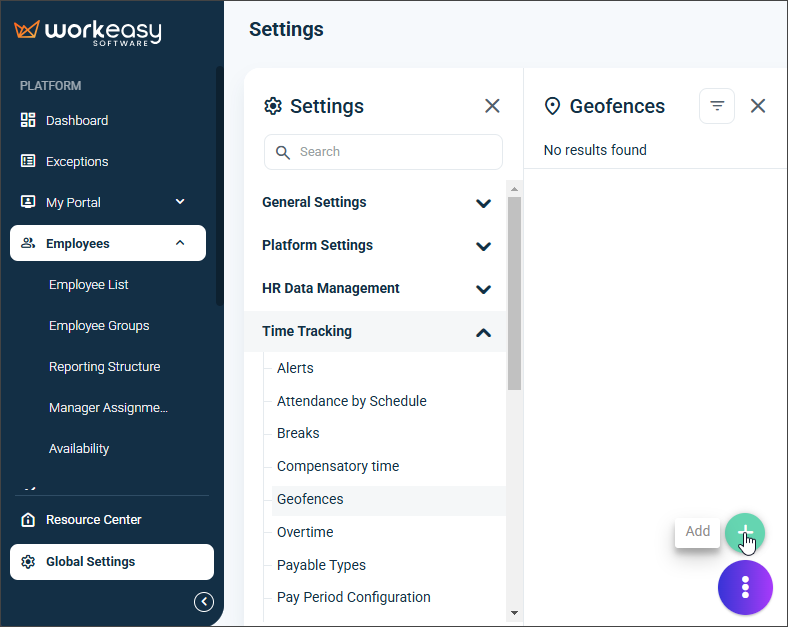This screenshot has height=627, width=788.
Task: Click the Resource Center house icon
Action: pos(28,519)
